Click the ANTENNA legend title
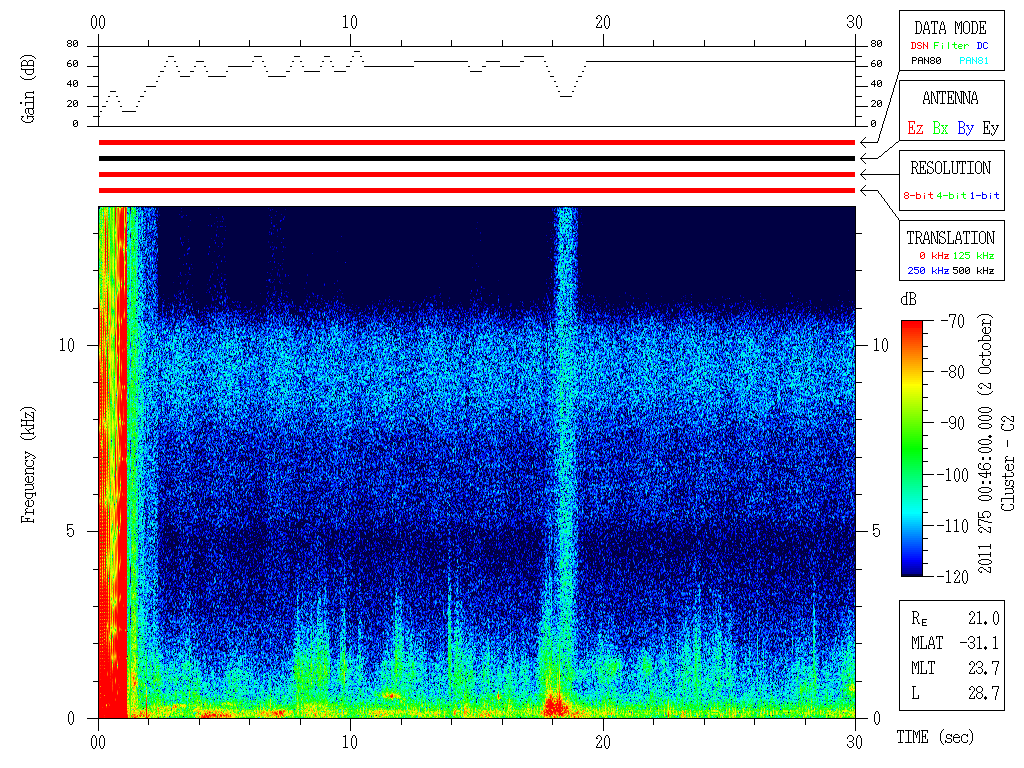Image resolution: width=1024 pixels, height=768 pixels. coord(950,98)
